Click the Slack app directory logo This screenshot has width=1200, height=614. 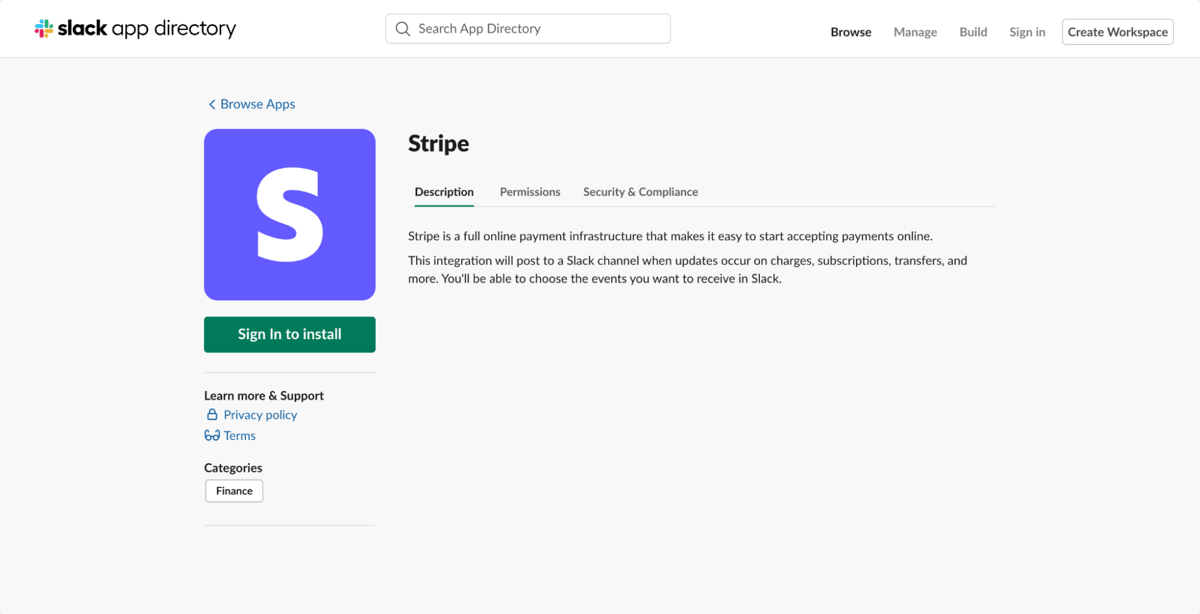[135, 29]
